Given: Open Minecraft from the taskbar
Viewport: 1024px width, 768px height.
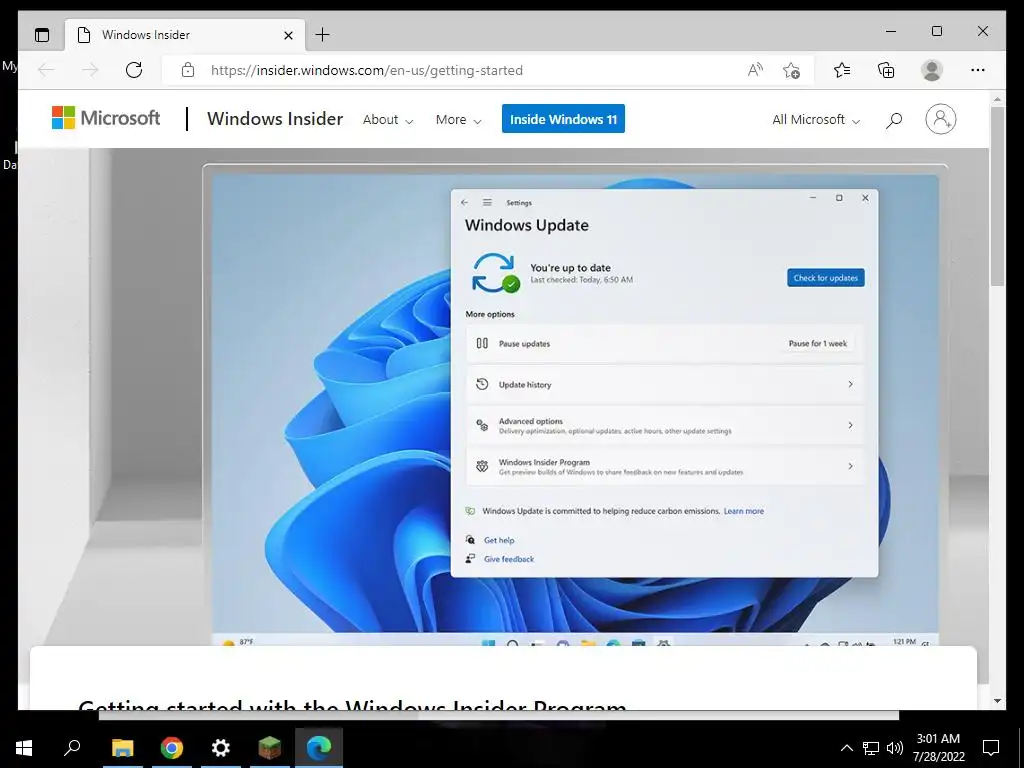Looking at the screenshot, I should pyautogui.click(x=270, y=748).
